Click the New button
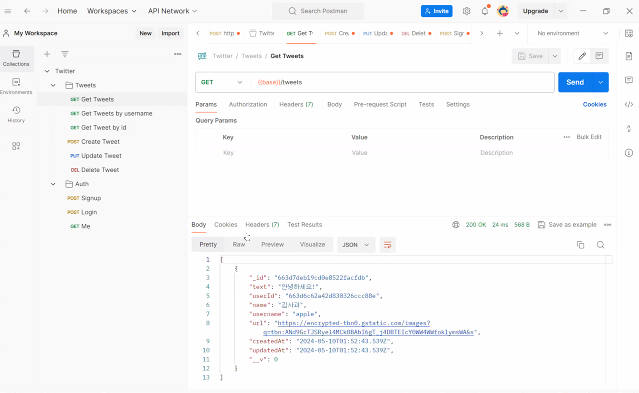 (x=145, y=33)
